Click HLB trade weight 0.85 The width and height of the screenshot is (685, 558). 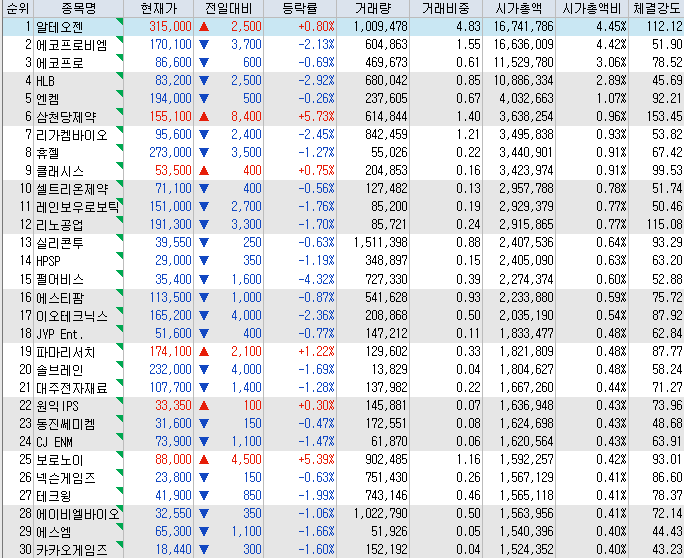[468, 80]
